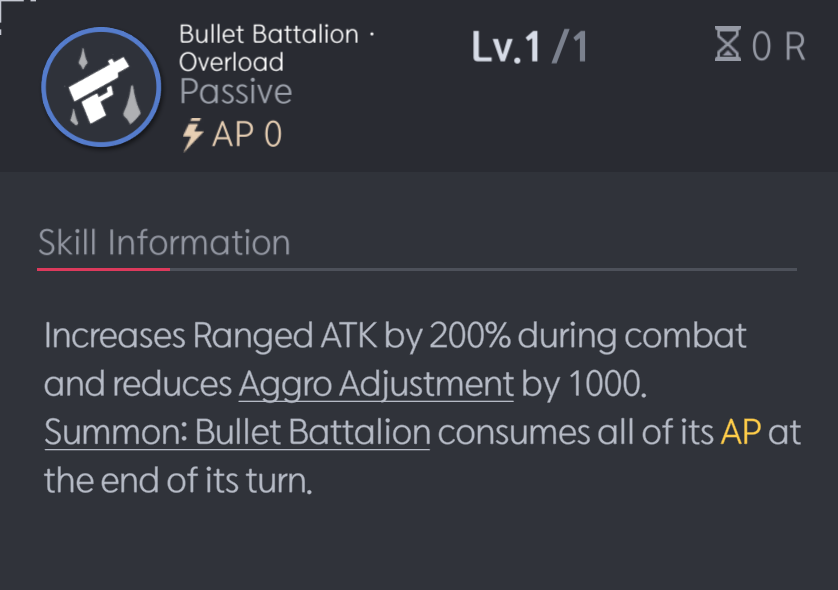Click the Lv.1 /1 level indicator
838x590 pixels.
tap(530, 47)
